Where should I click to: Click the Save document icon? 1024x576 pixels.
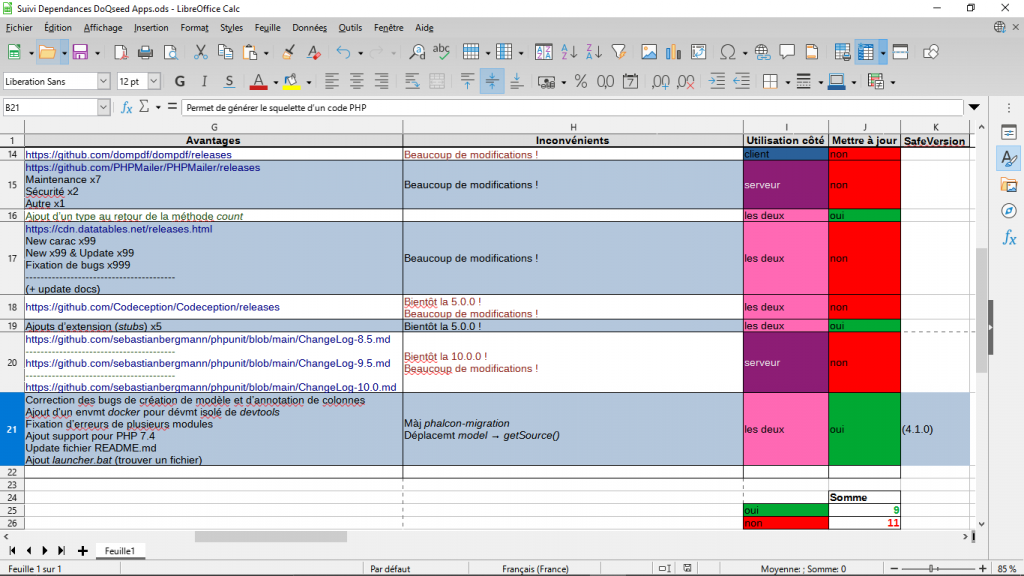click(80, 52)
